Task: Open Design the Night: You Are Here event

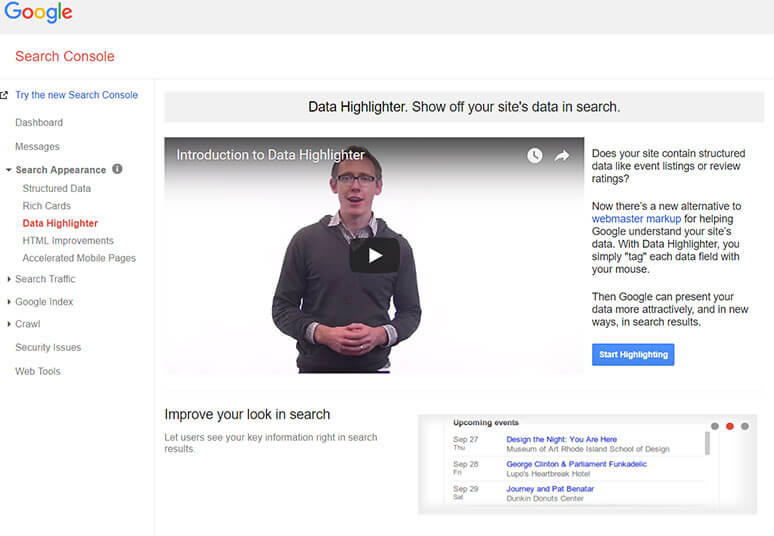Action: click(x=562, y=439)
